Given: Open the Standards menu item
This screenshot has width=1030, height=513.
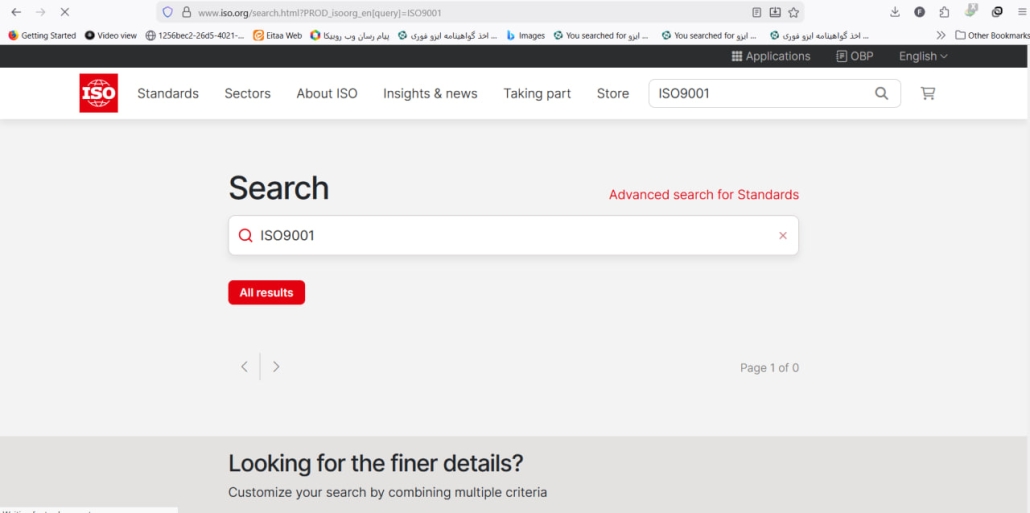Looking at the screenshot, I should pyautogui.click(x=168, y=93).
